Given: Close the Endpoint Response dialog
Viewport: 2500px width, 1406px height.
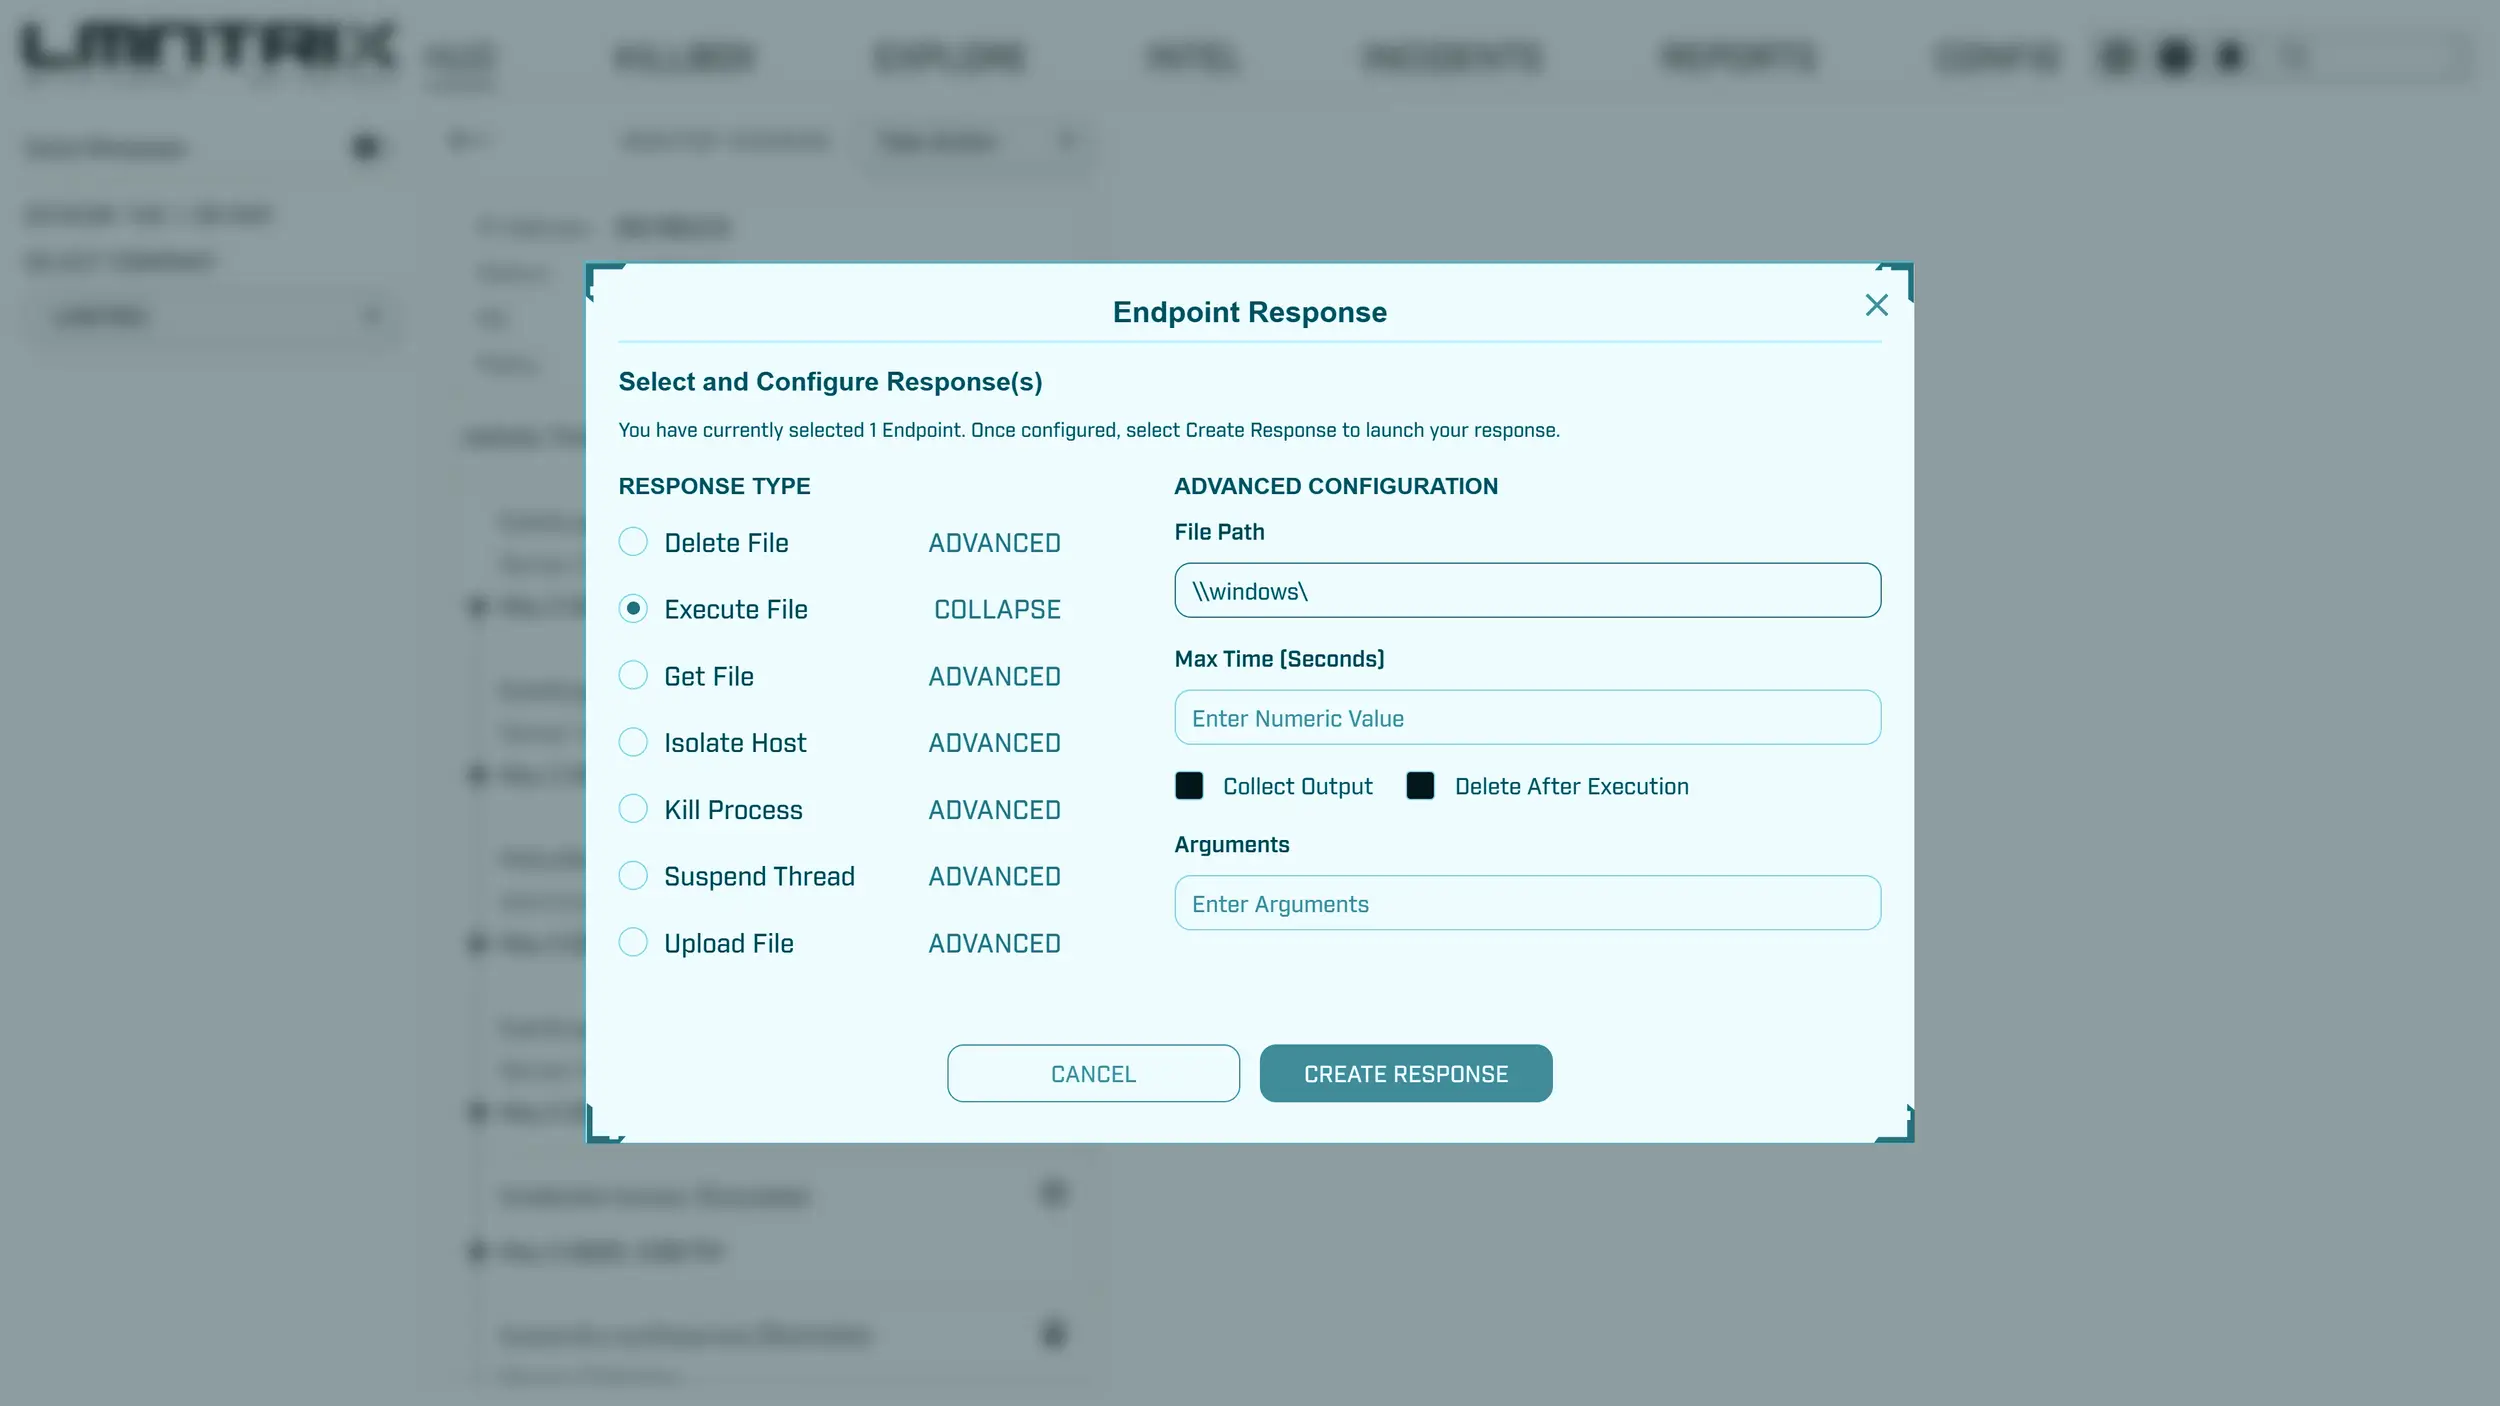Looking at the screenshot, I should click(1876, 305).
